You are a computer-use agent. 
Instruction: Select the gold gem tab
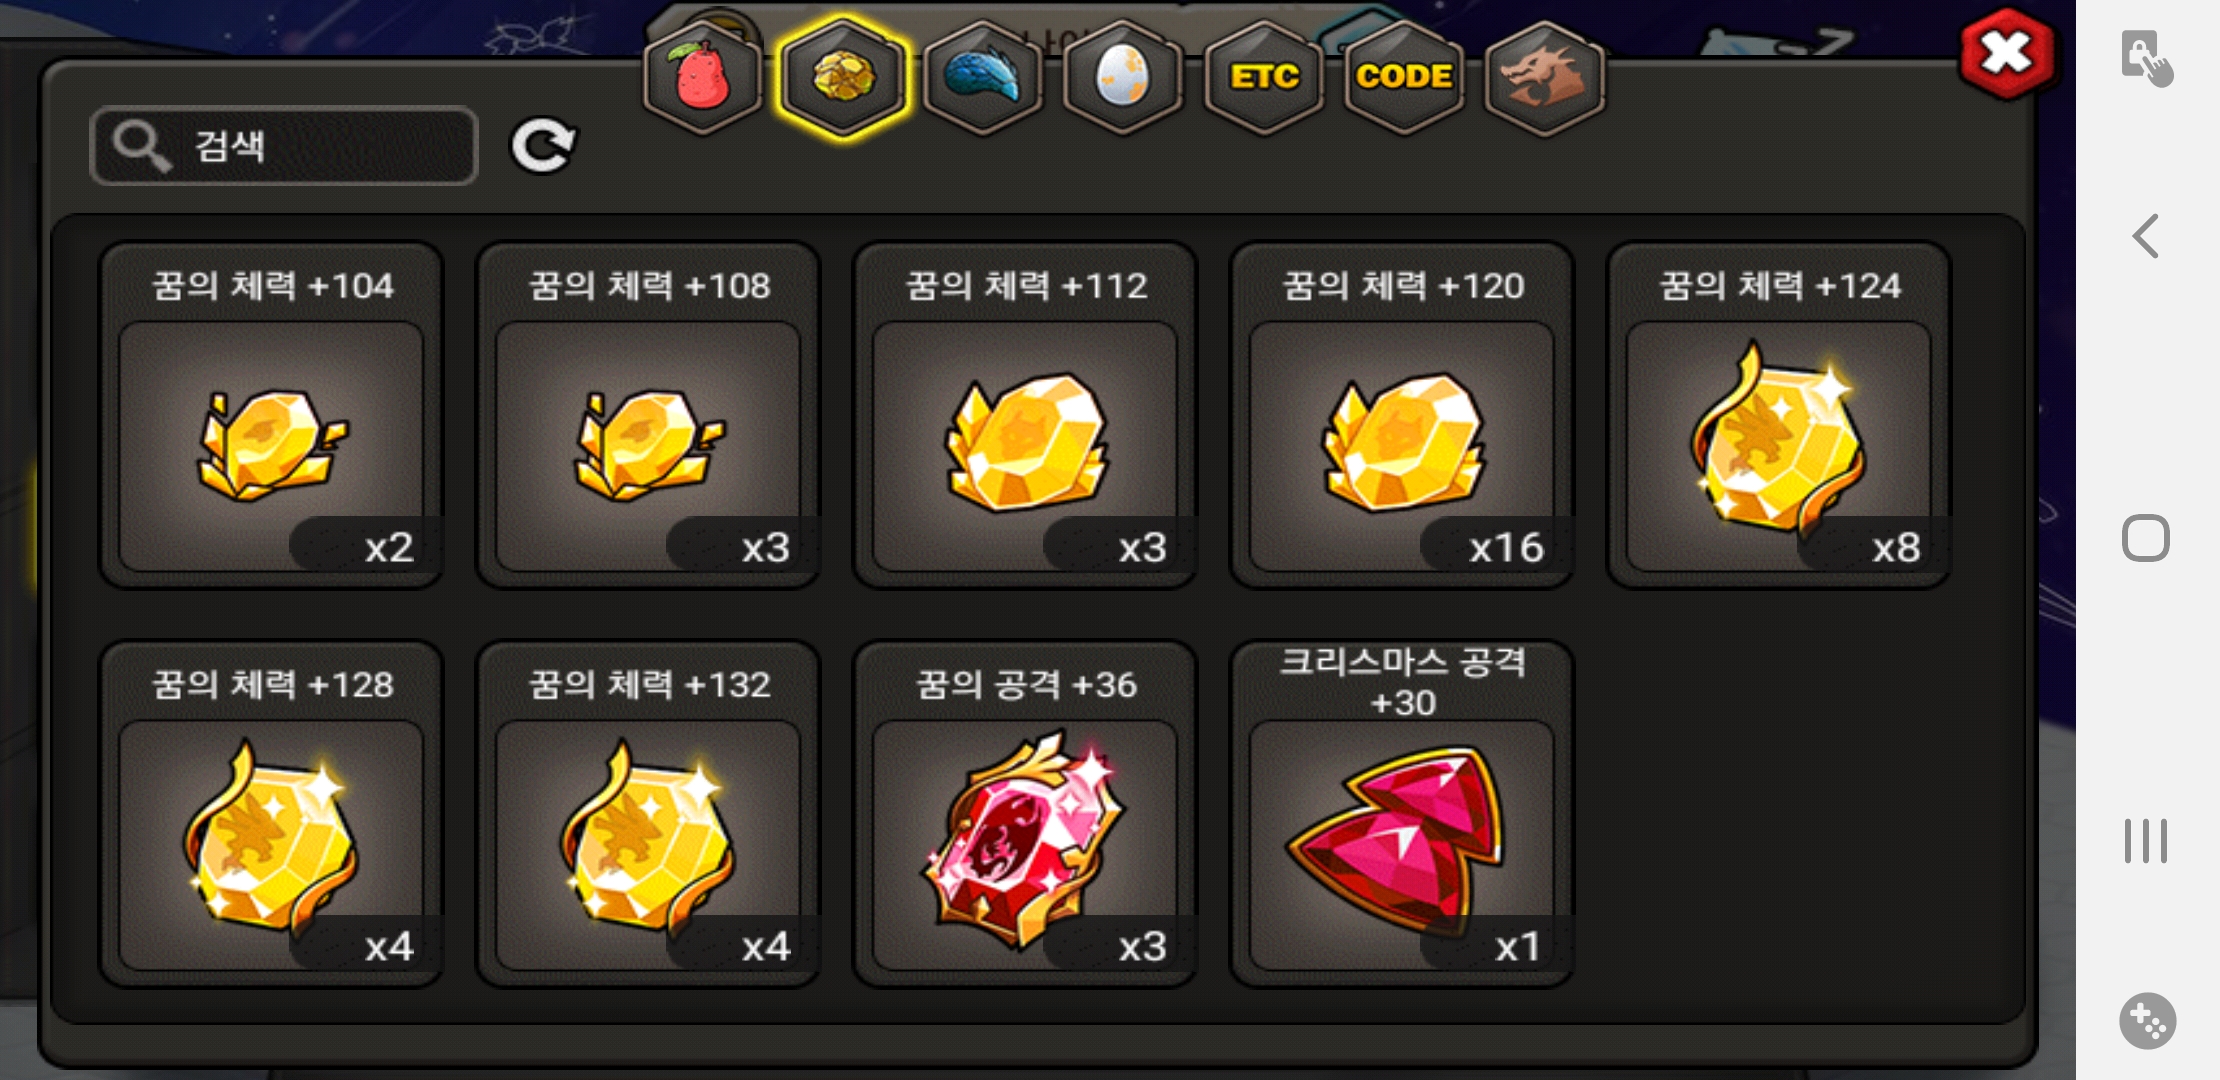click(x=844, y=77)
